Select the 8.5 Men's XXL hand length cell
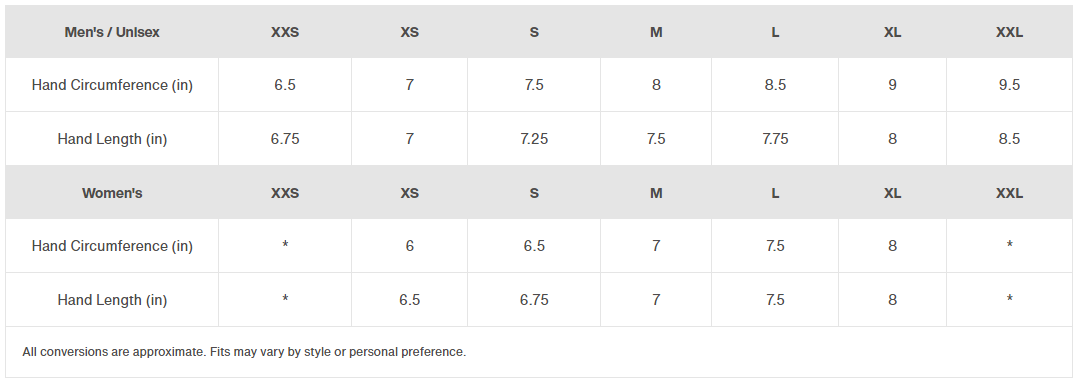 [x=1009, y=139]
